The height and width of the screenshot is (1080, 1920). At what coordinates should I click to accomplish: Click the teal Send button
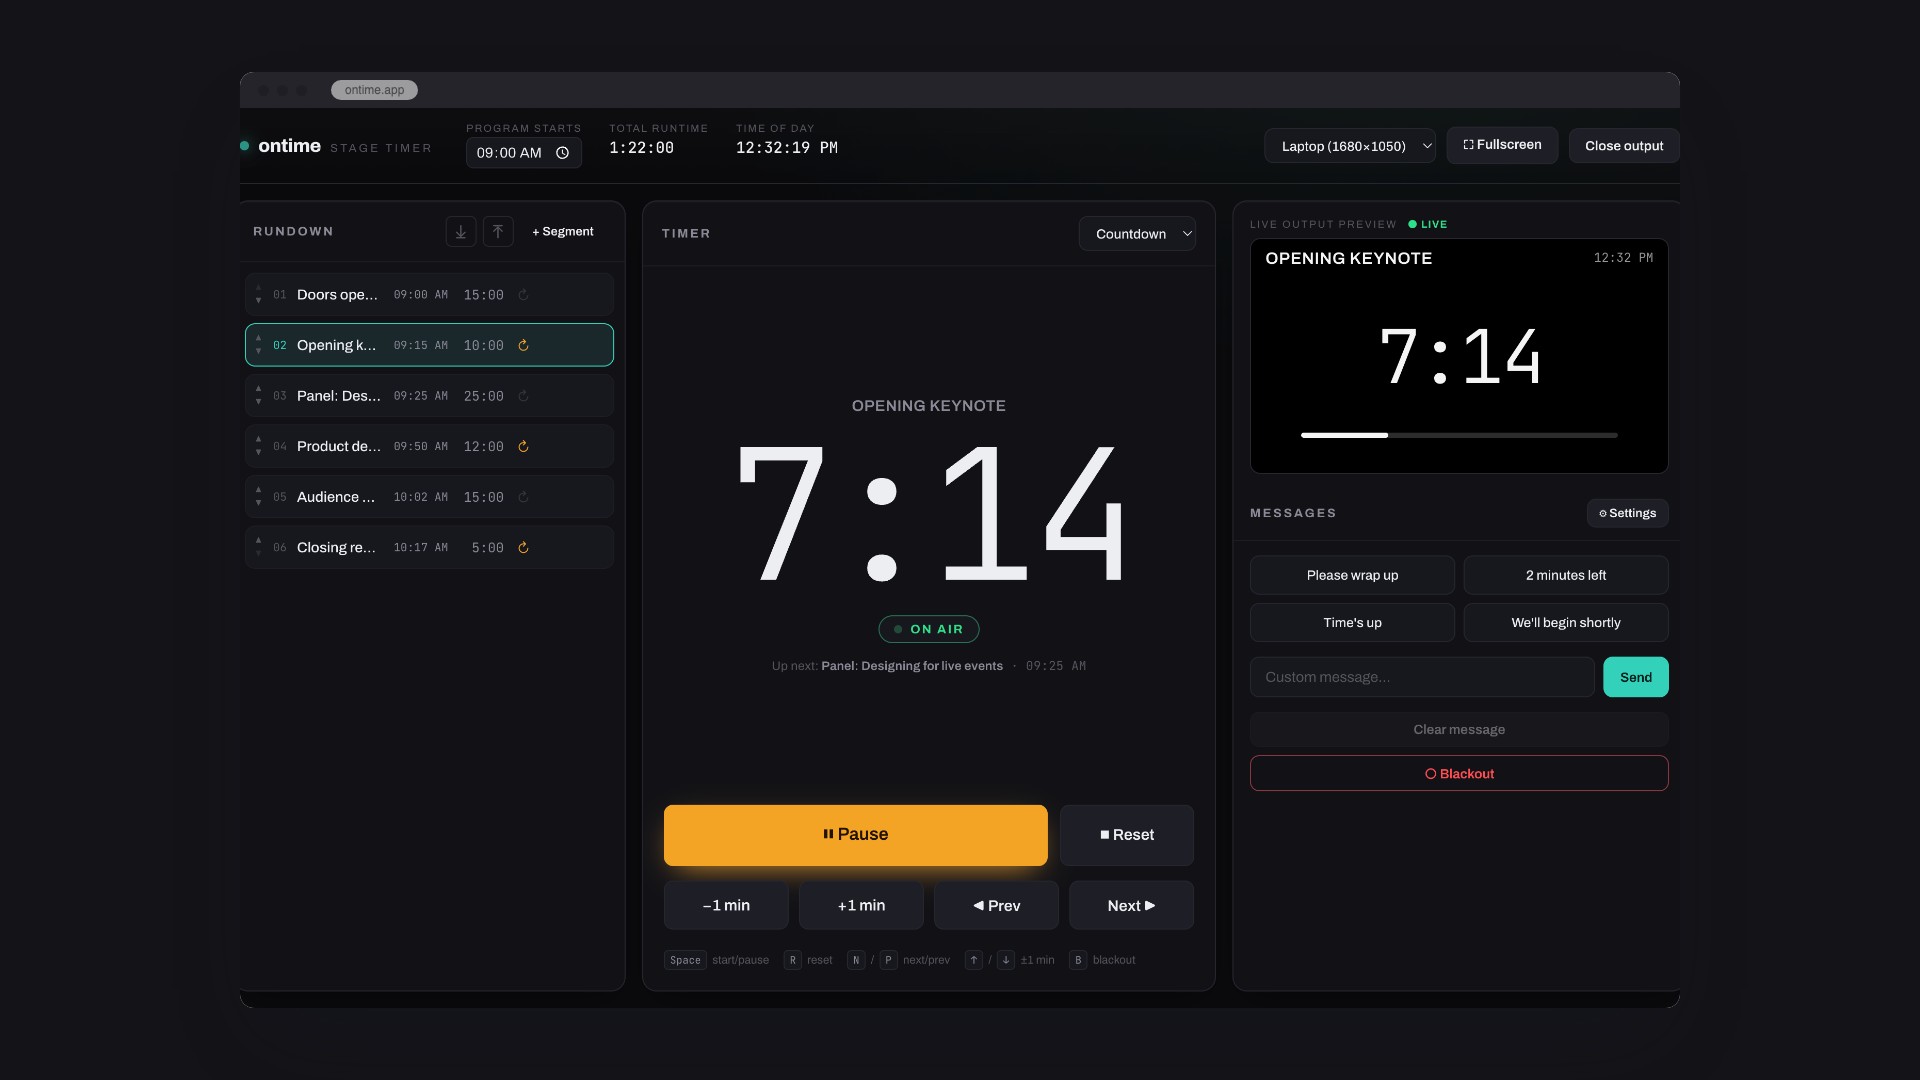pos(1636,678)
